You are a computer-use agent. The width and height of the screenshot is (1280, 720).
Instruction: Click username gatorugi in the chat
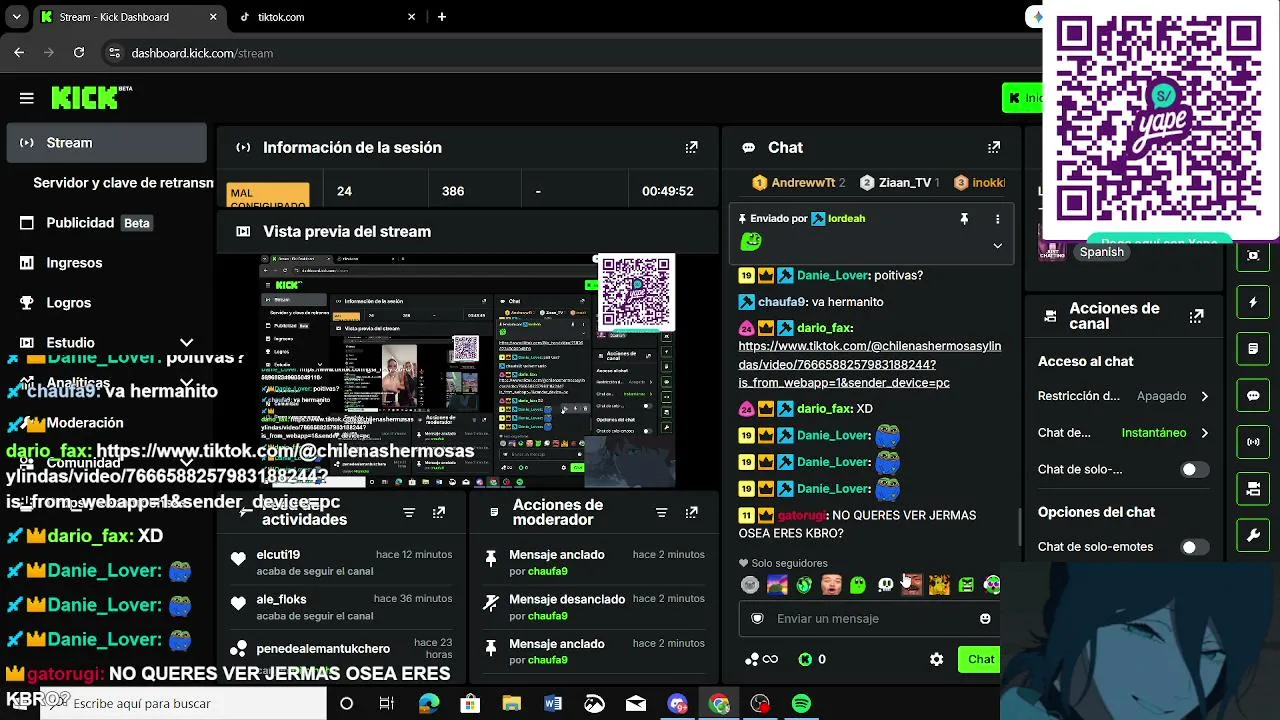[801, 515]
